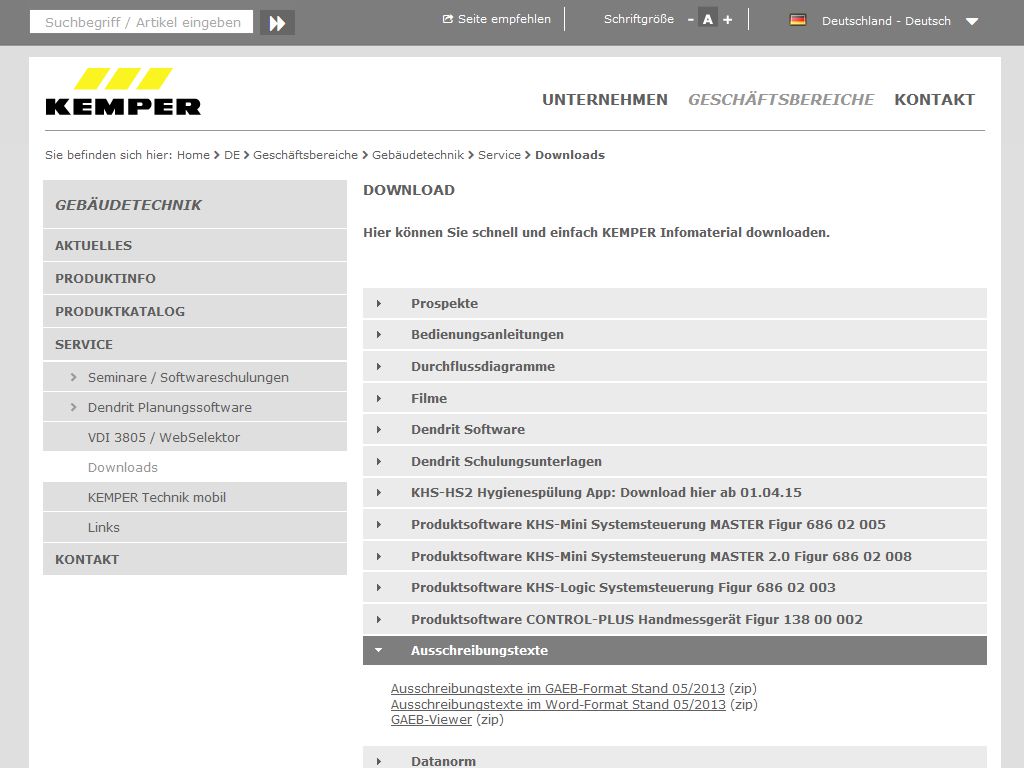This screenshot has height=768, width=1024.
Task: Download Ausschreibungstexte im Word-Format zip
Action: click(558, 704)
